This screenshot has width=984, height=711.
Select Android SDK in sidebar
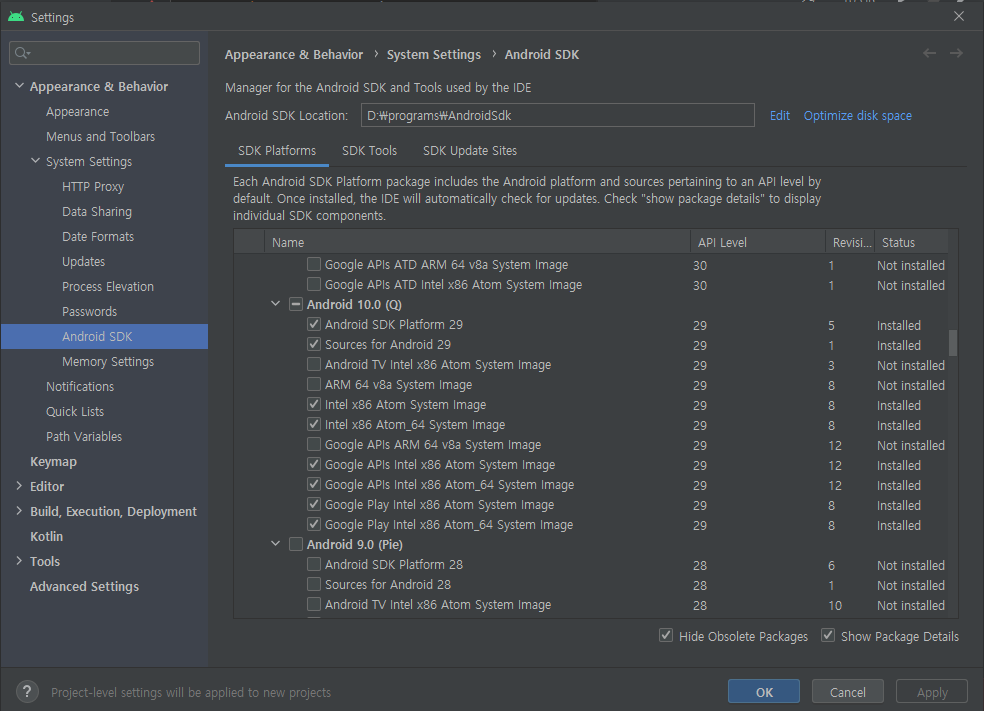104,336
